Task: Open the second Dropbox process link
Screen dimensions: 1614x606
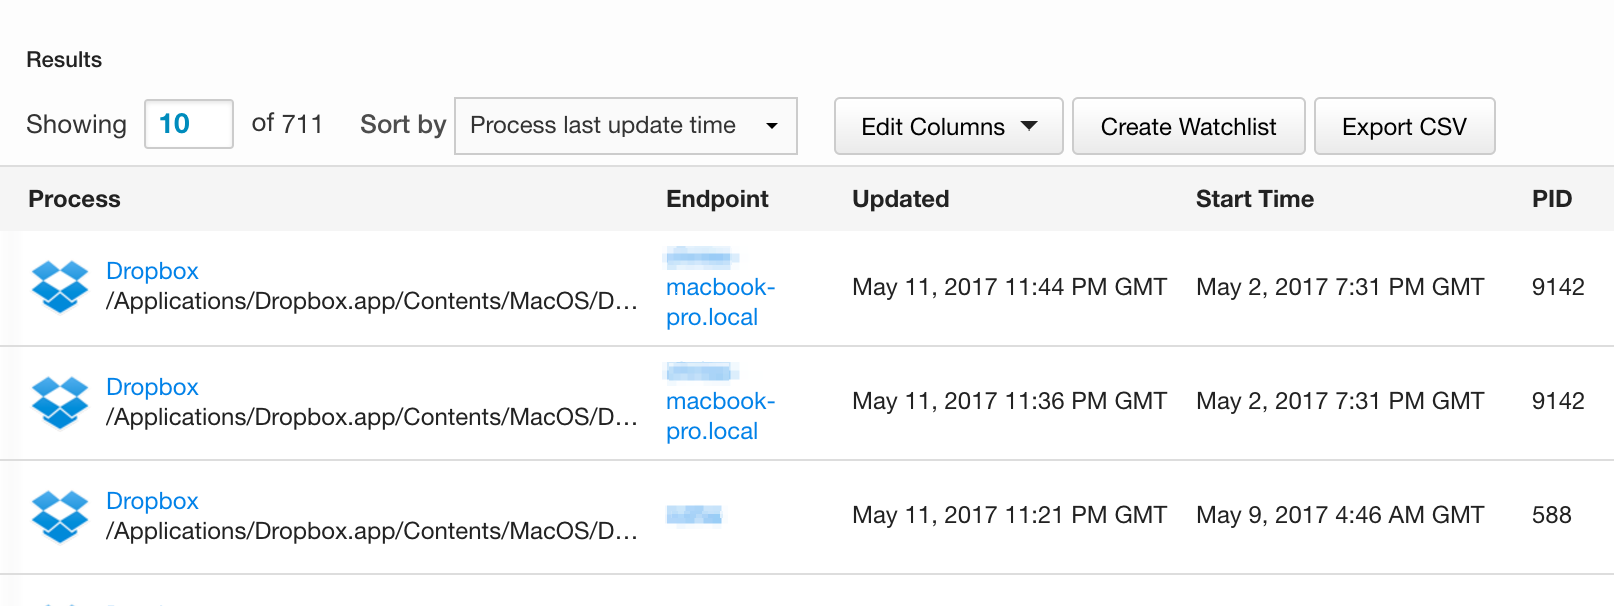Action: click(152, 387)
